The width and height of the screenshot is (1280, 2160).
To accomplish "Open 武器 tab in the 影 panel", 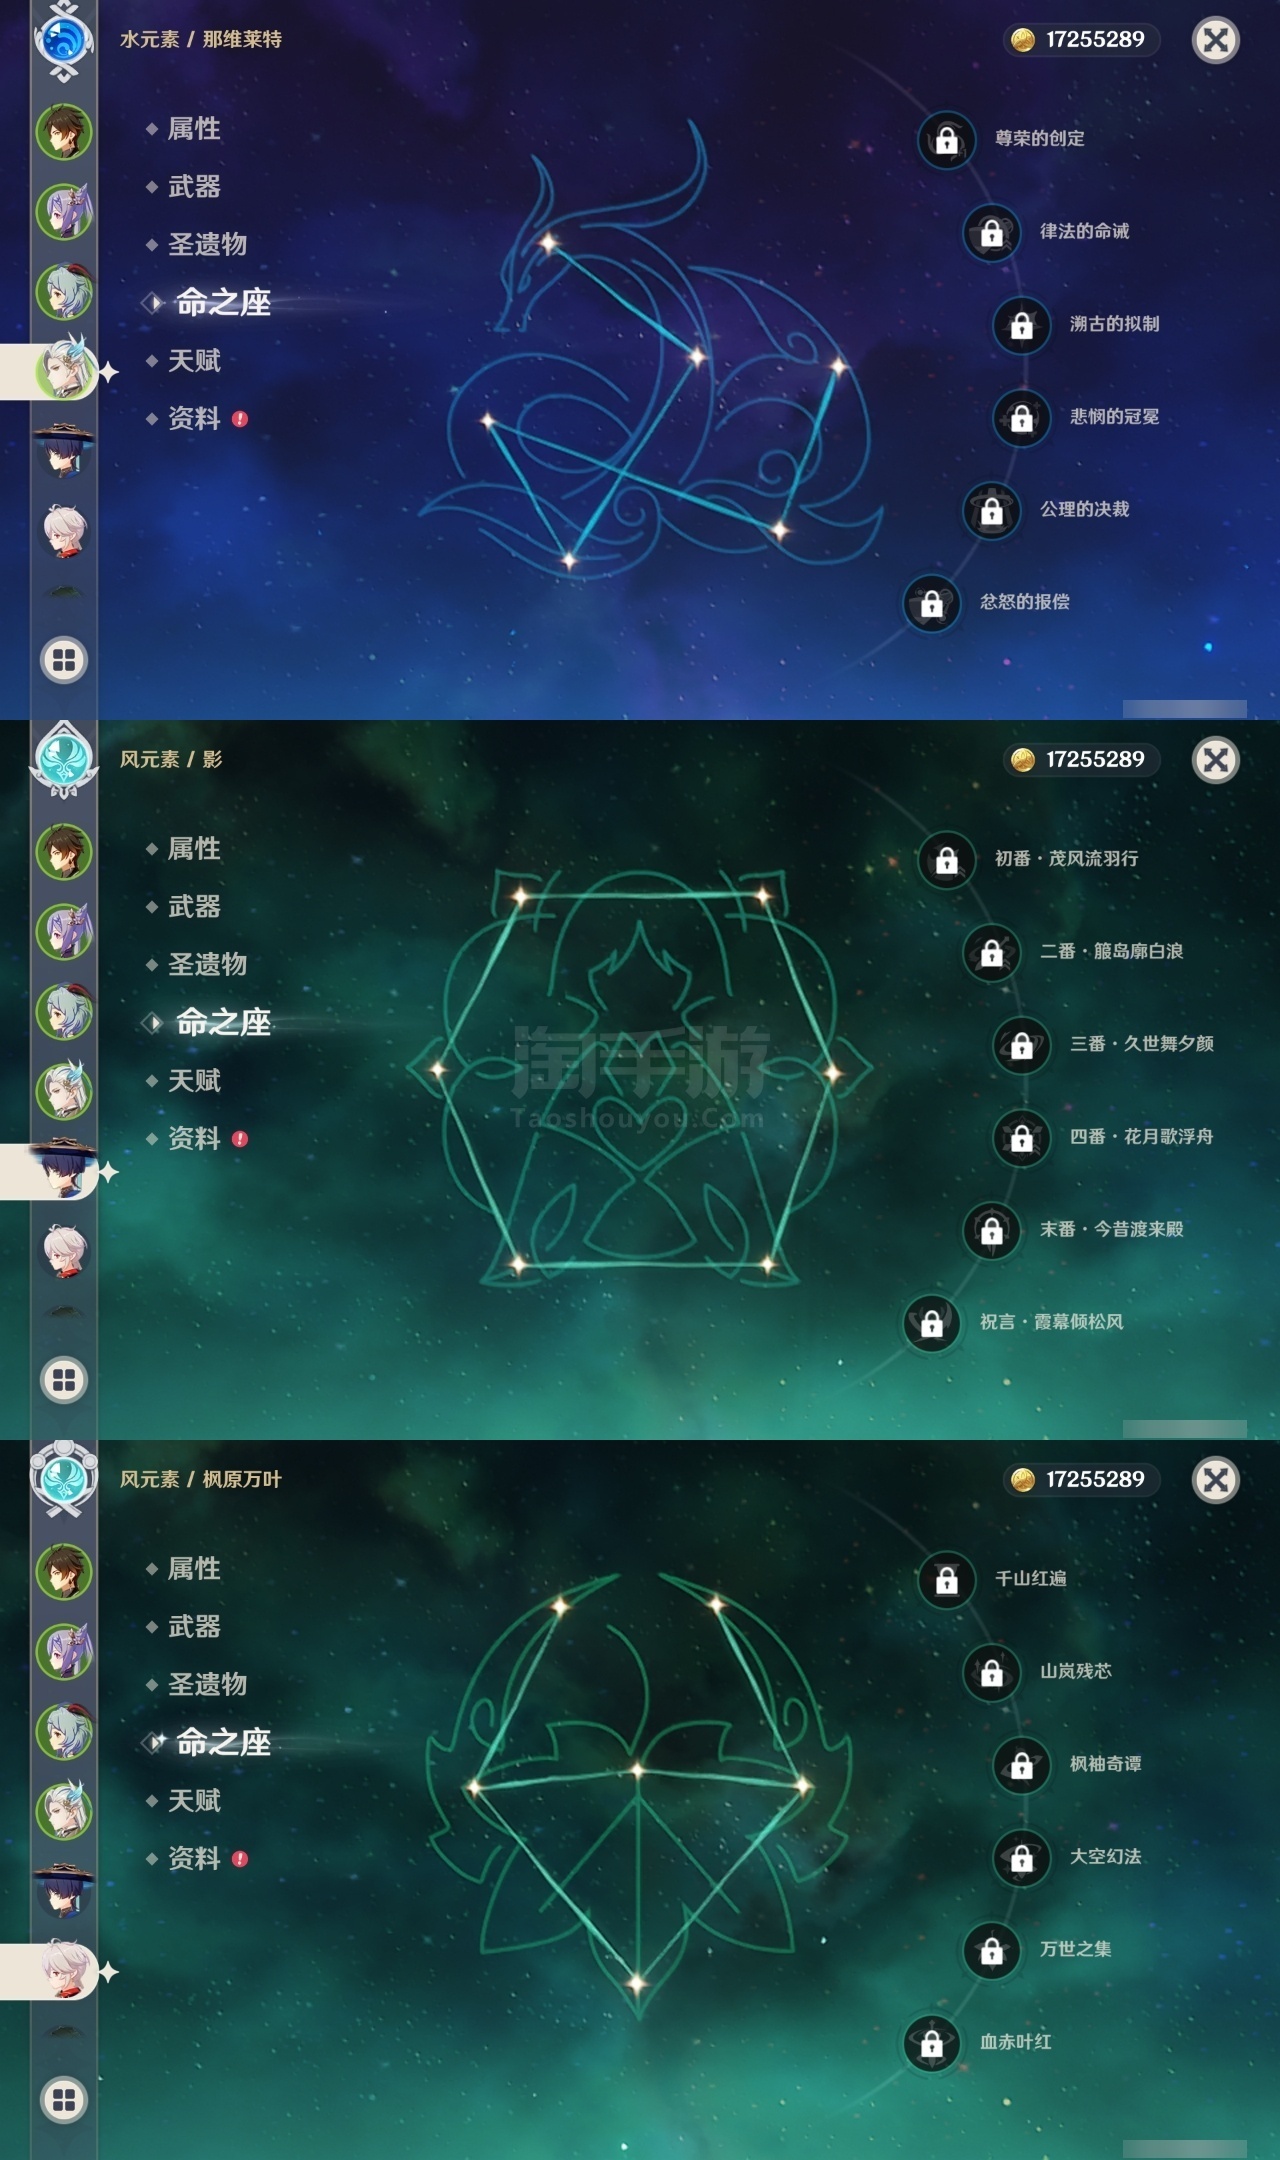I will pyautogui.click(x=194, y=906).
